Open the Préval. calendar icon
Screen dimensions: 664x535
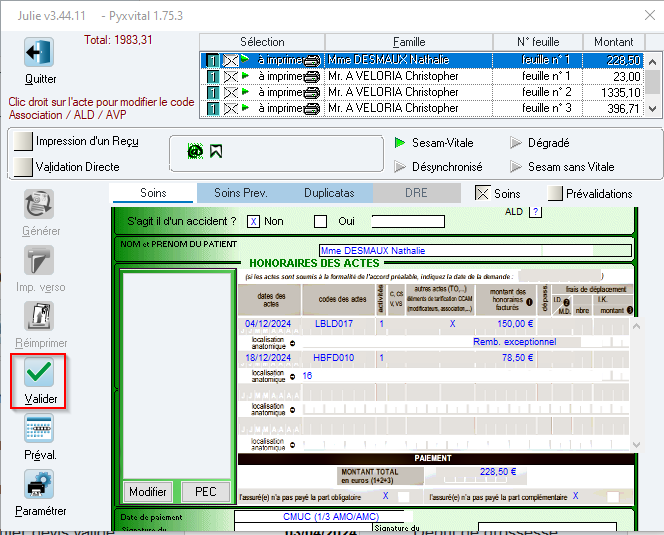pyautogui.click(x=39, y=428)
